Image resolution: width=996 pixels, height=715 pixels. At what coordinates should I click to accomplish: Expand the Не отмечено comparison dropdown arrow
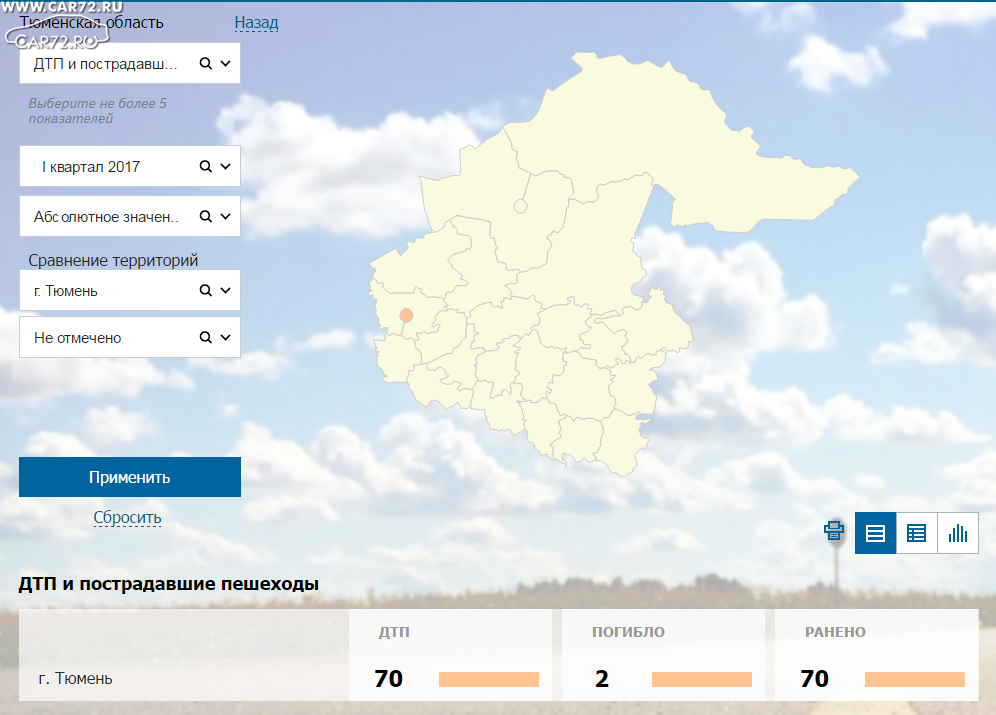point(225,337)
